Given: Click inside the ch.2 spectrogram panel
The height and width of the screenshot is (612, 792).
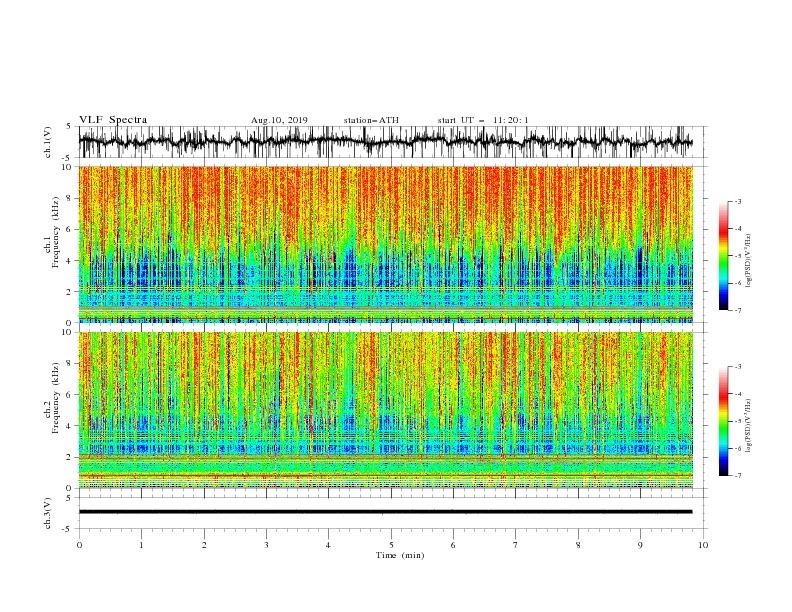Looking at the screenshot, I should tap(385, 410).
